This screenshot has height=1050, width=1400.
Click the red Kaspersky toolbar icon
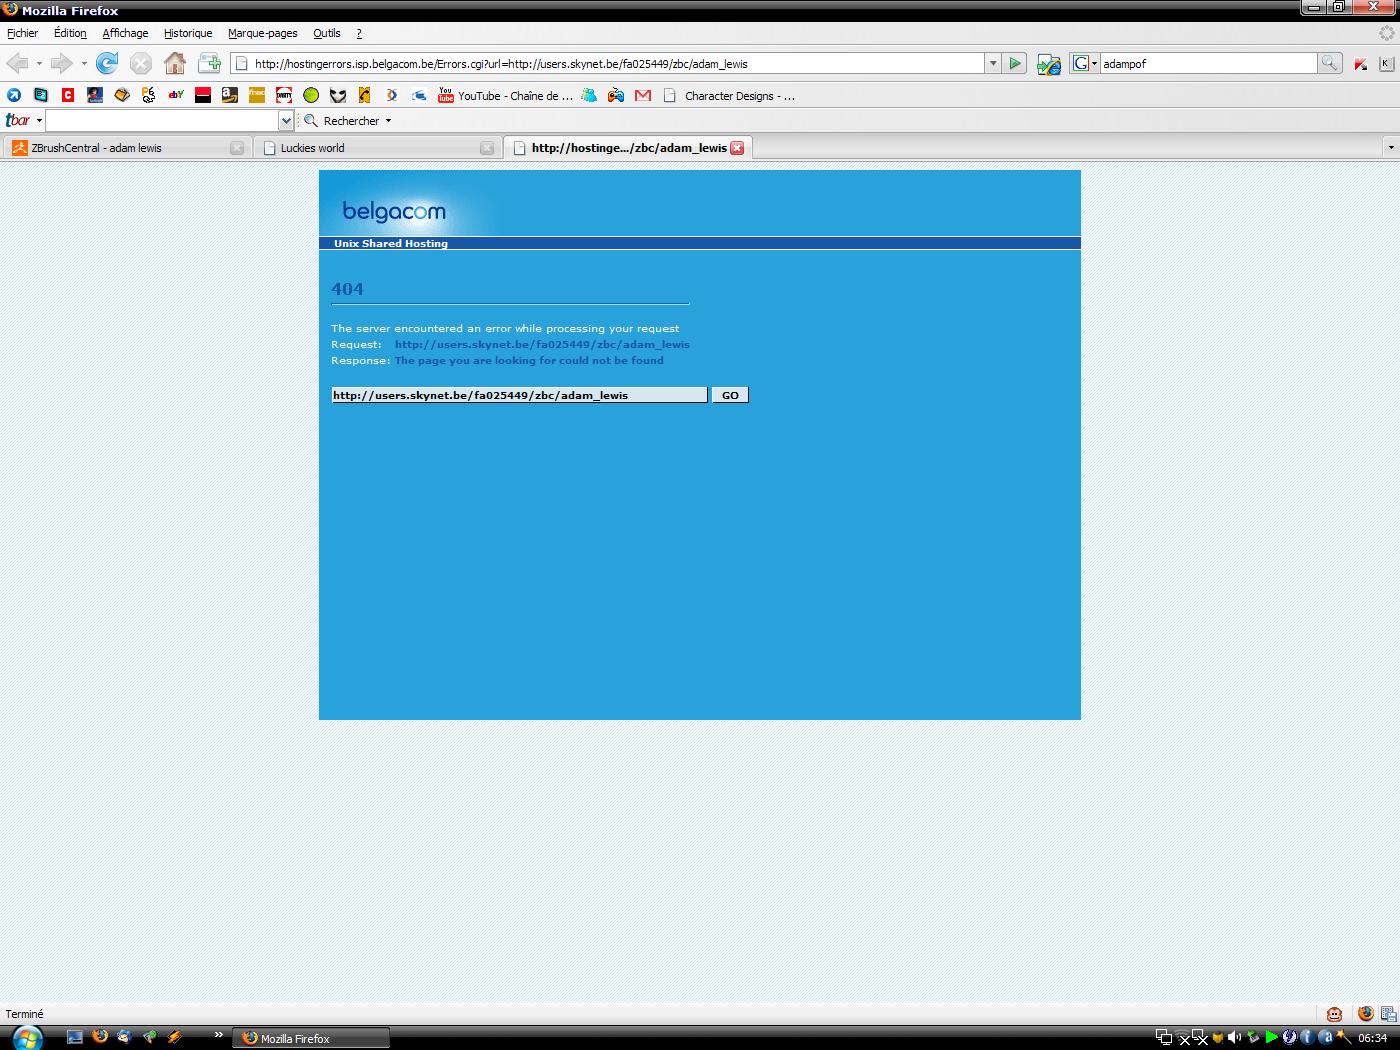click(1361, 64)
